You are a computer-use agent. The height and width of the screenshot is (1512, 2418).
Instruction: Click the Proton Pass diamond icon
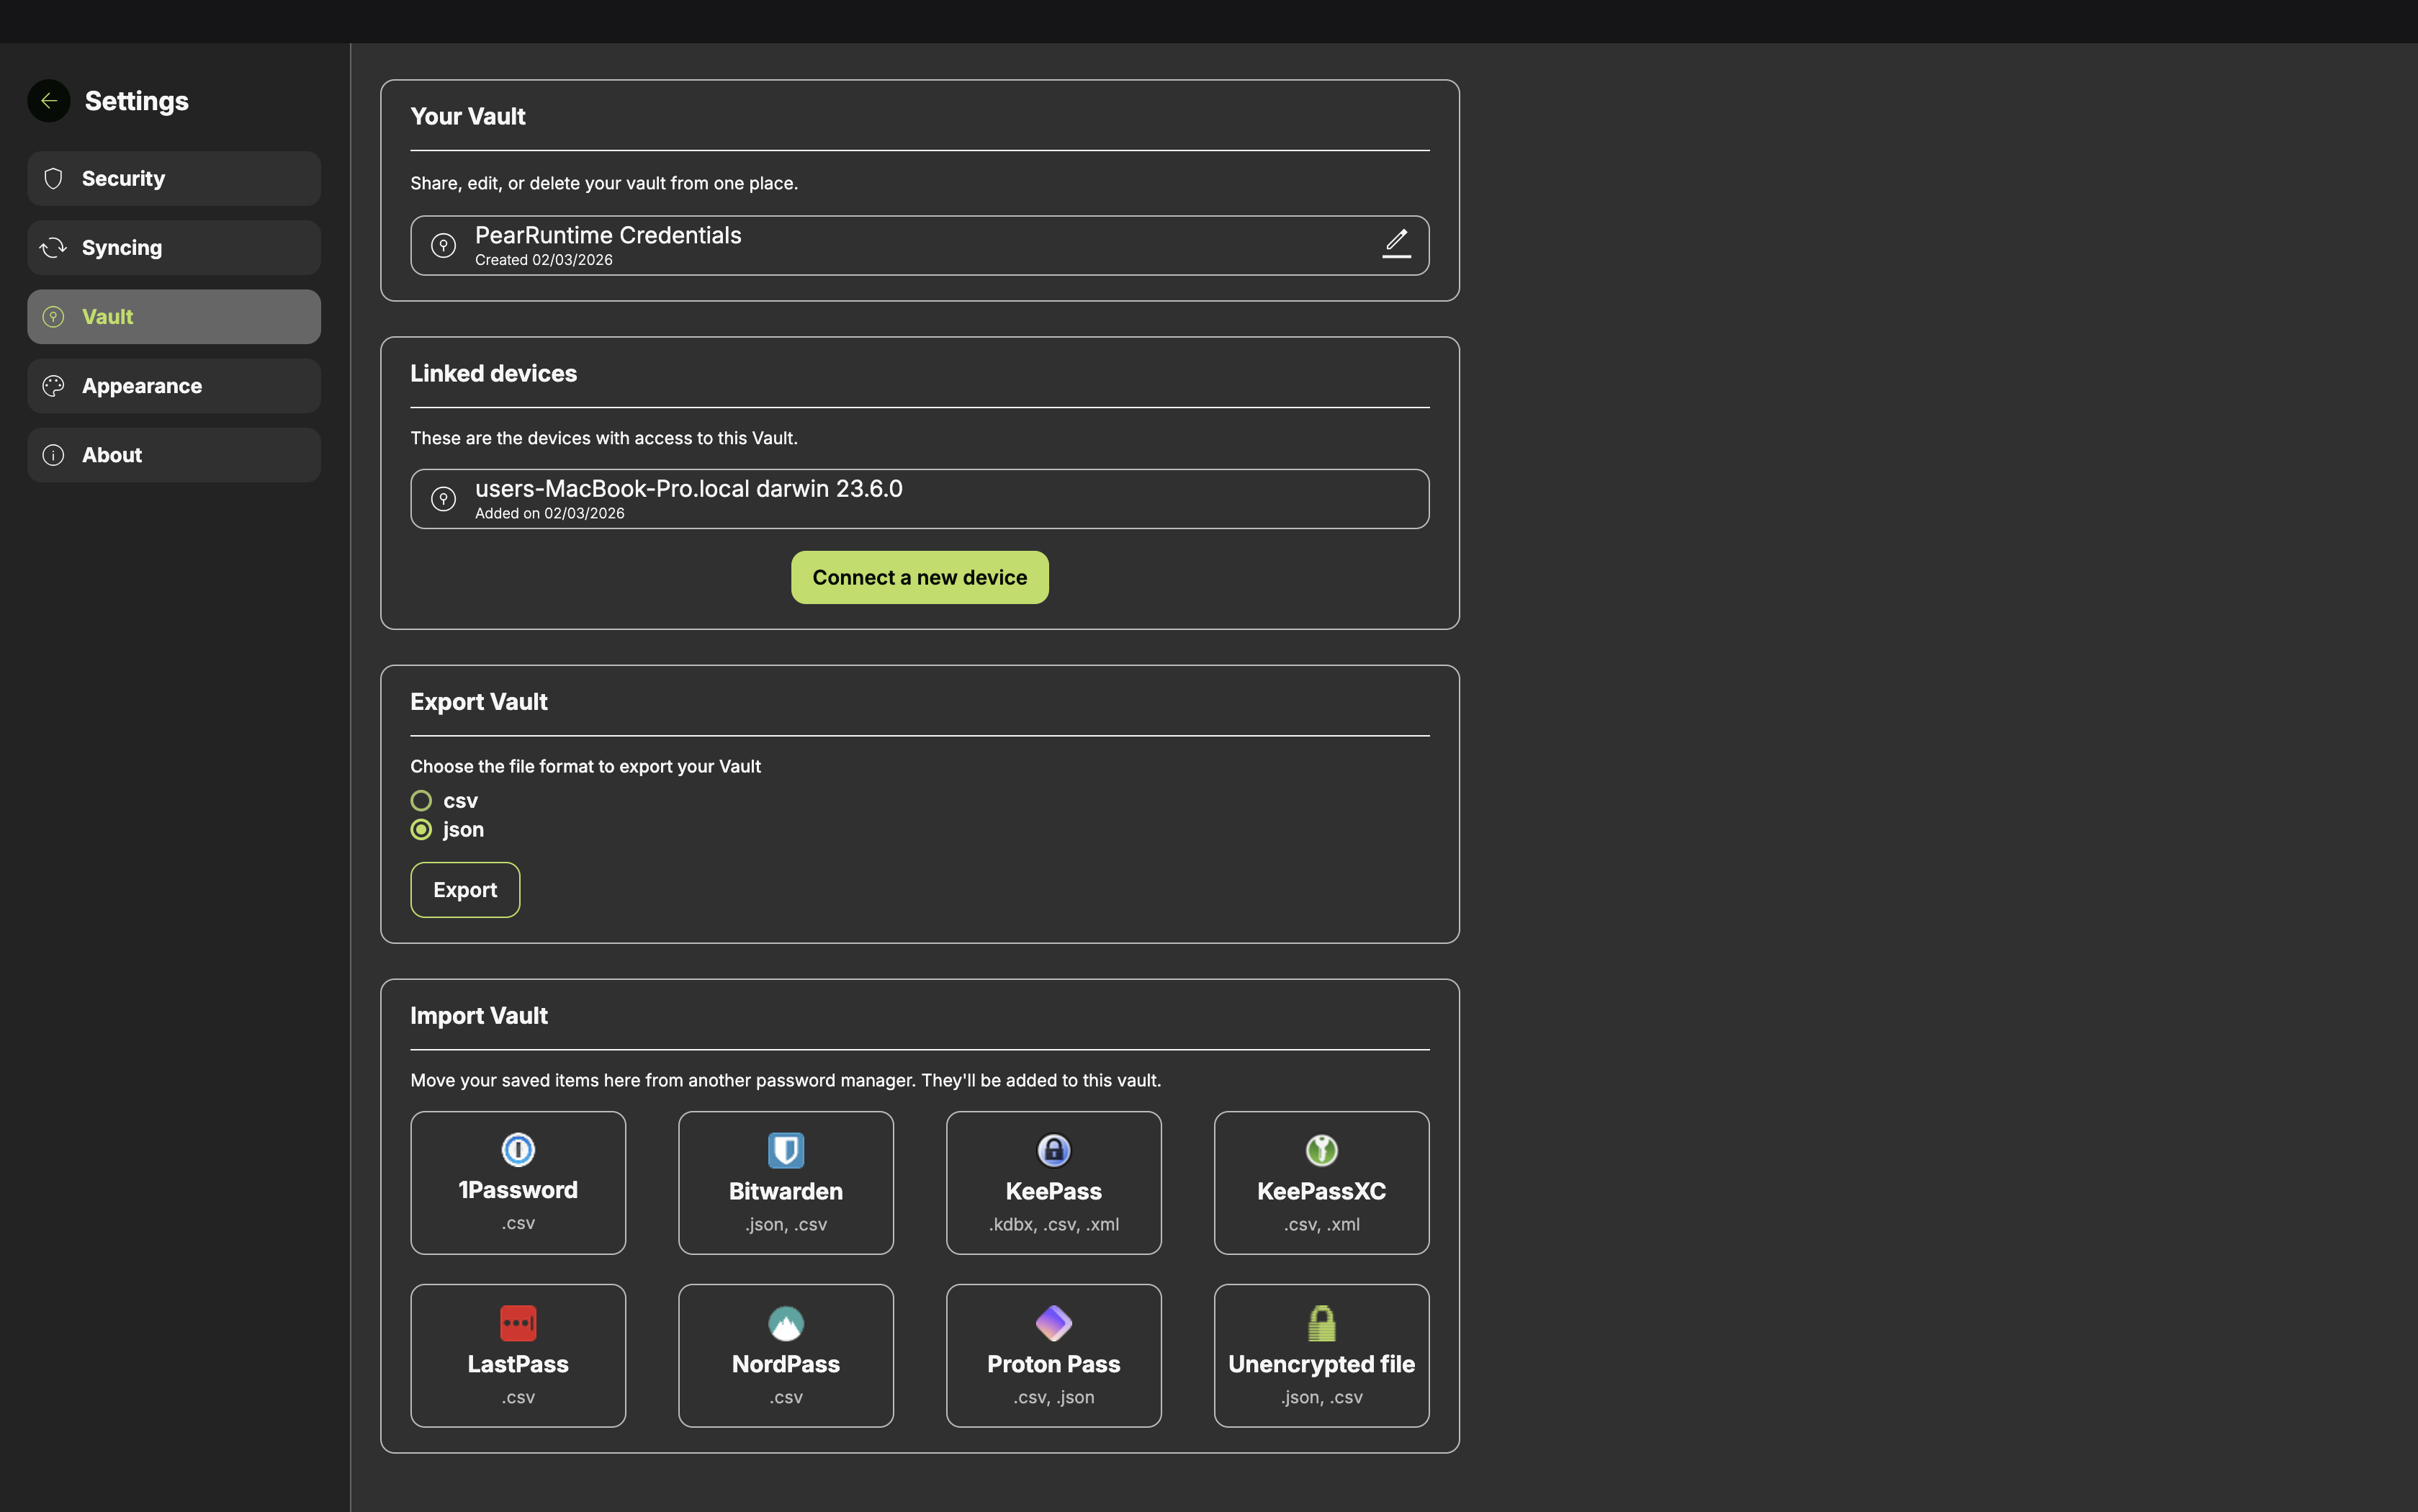click(1053, 1323)
